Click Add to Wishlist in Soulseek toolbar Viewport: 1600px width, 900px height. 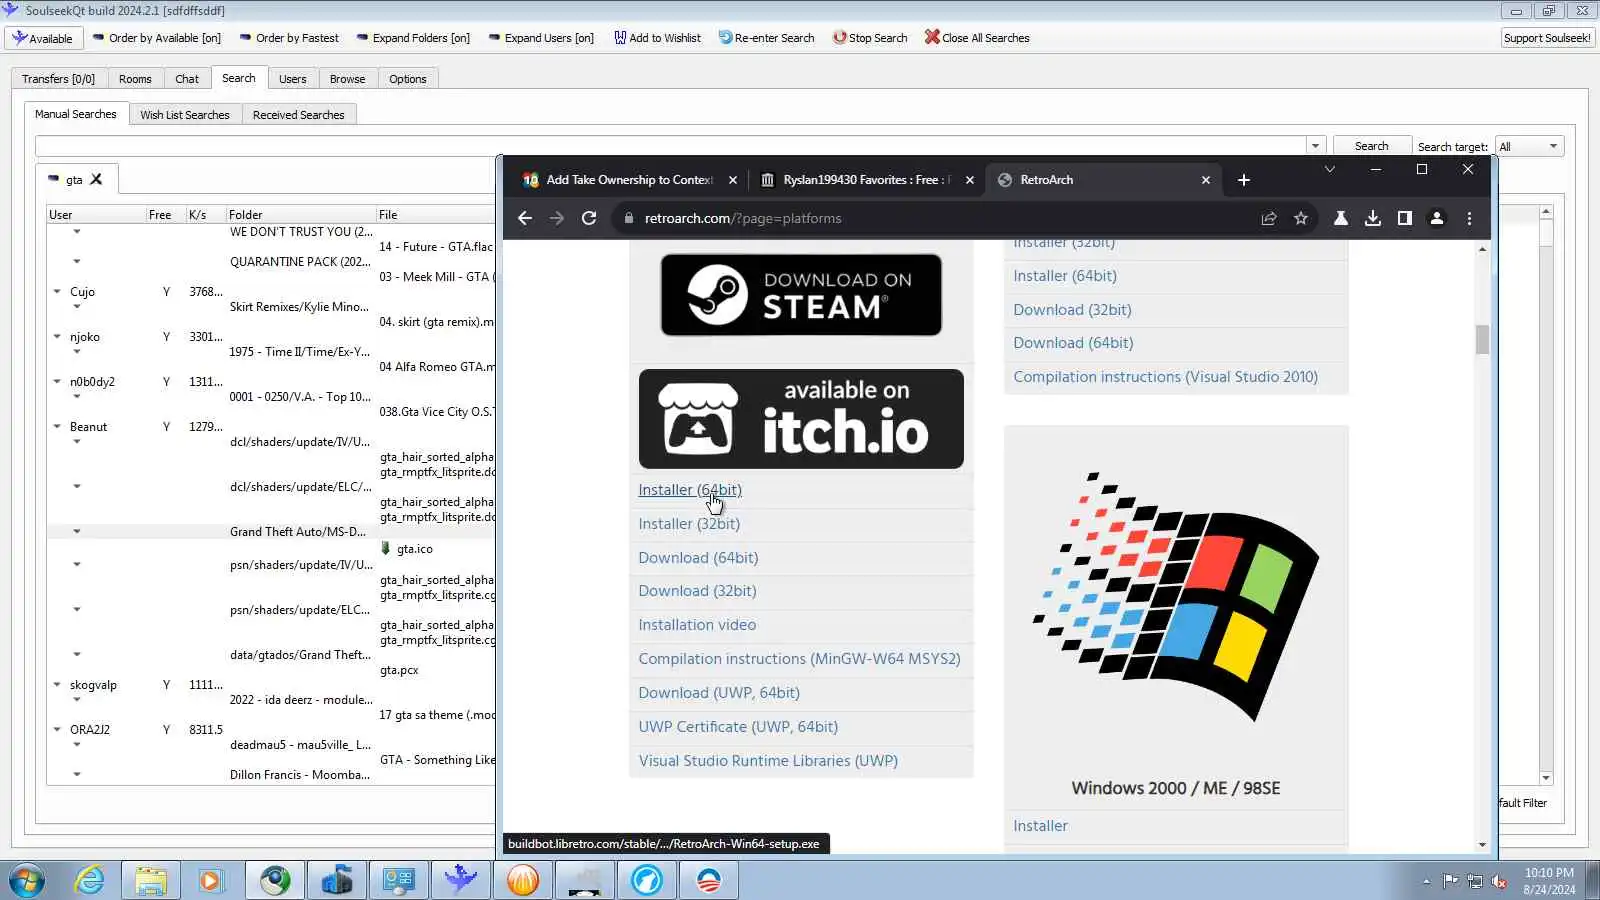pyautogui.click(x=657, y=38)
